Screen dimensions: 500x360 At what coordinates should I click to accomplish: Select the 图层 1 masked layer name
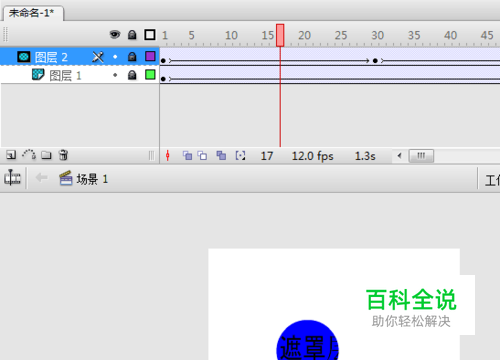[x=65, y=76]
